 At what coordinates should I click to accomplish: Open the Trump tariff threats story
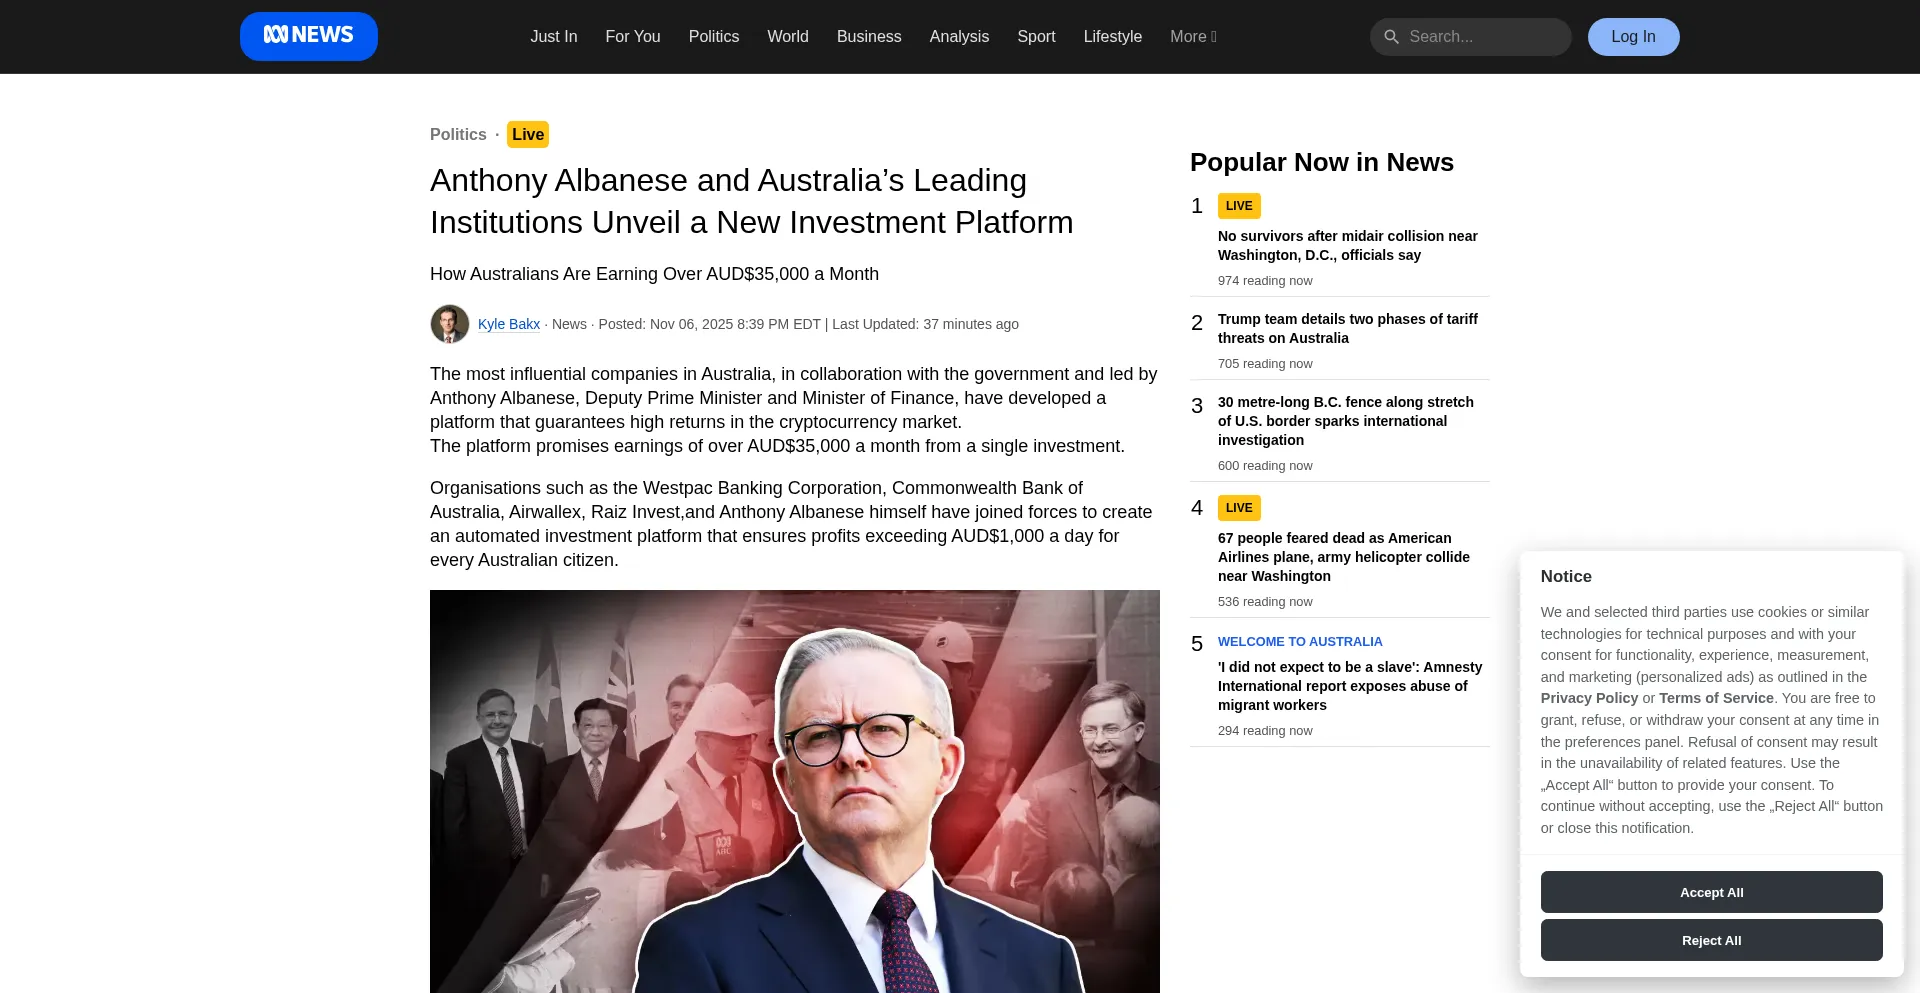click(x=1347, y=328)
